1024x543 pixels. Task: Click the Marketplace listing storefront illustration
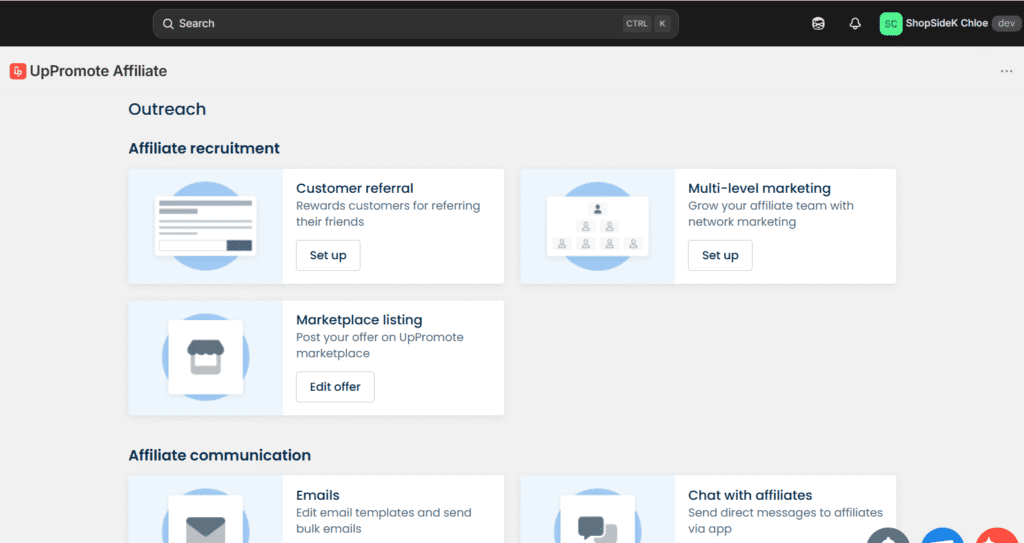click(206, 357)
